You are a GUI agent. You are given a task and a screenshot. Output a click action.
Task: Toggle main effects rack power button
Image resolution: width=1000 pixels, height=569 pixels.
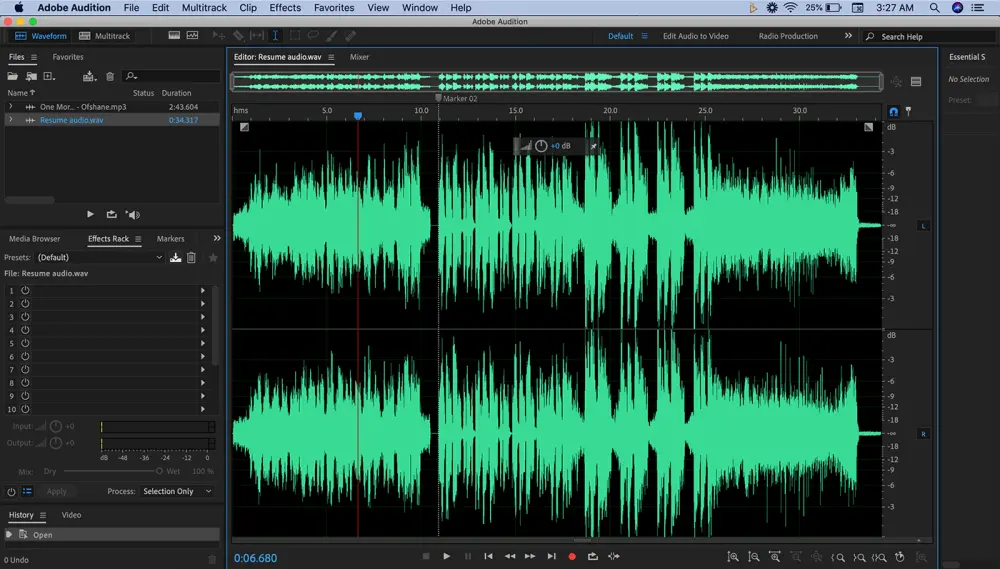[11, 492]
